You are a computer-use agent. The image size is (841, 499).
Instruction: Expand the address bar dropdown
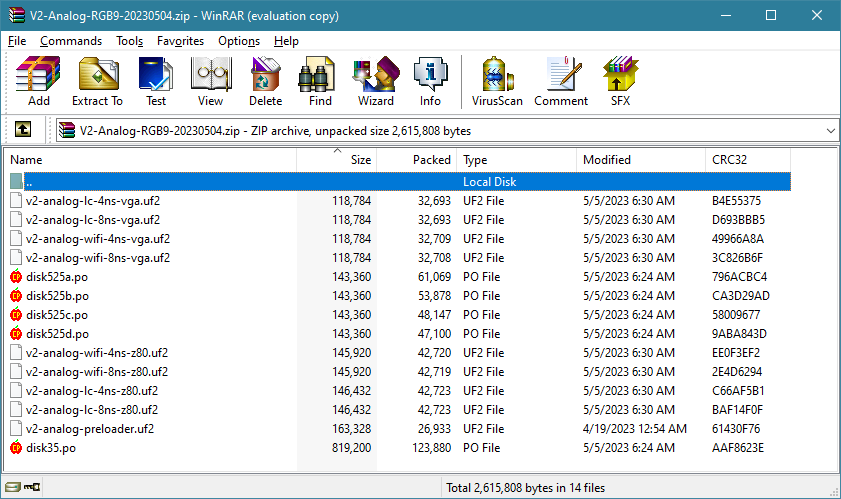point(830,130)
